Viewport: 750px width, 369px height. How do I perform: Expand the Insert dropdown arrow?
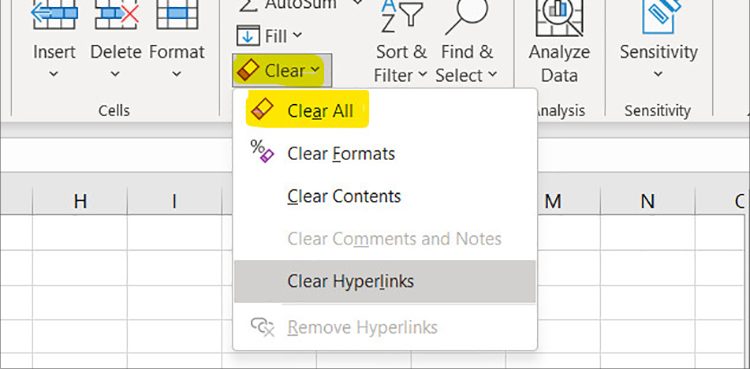[x=54, y=74]
